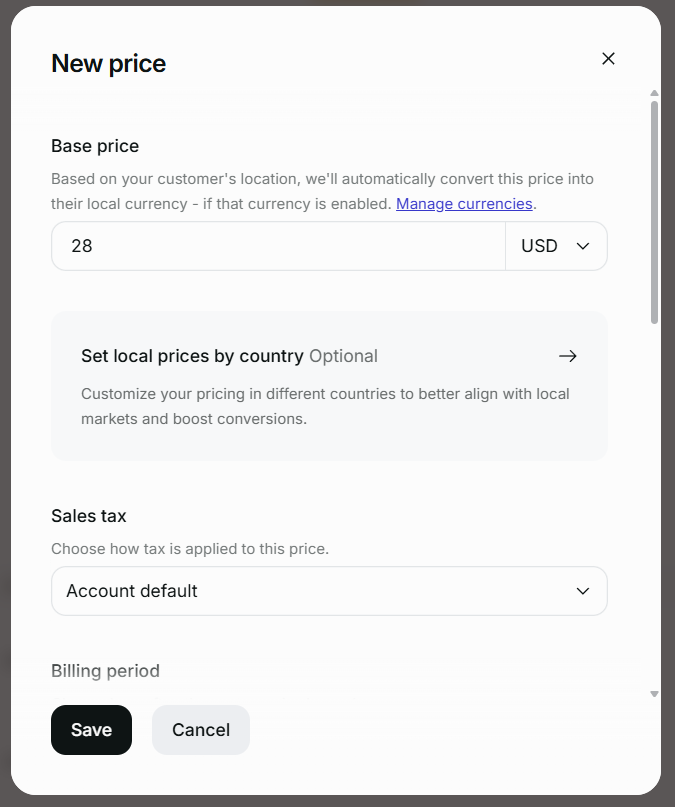The width and height of the screenshot is (675, 807).
Task: Click the Billing period section heading
Action: 105,671
